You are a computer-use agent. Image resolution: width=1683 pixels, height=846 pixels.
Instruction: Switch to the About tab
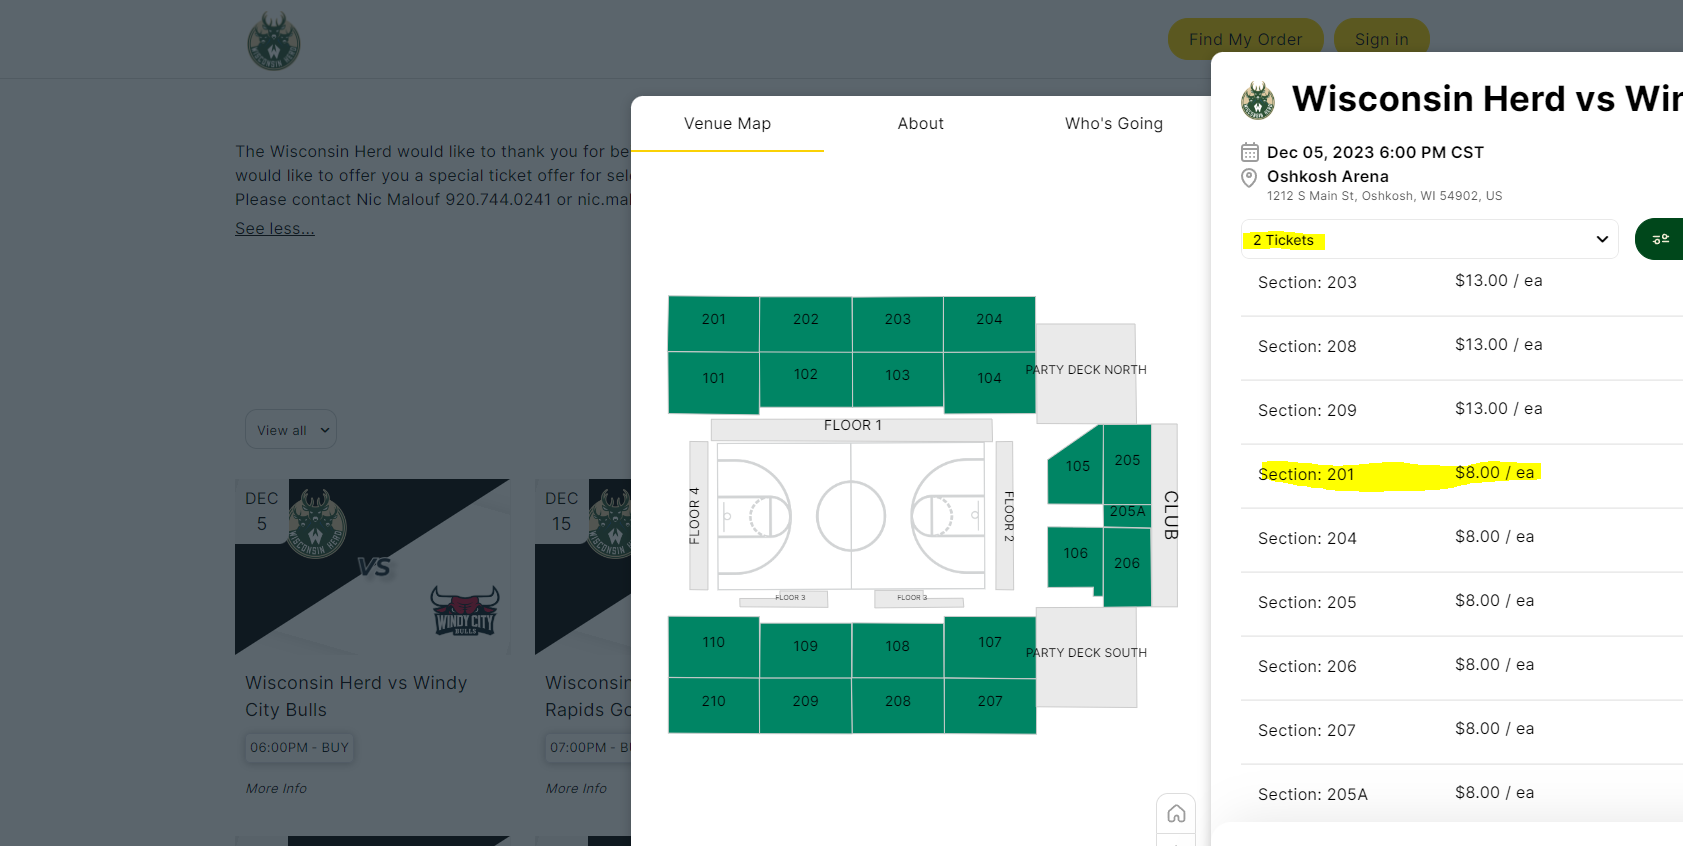(x=920, y=124)
